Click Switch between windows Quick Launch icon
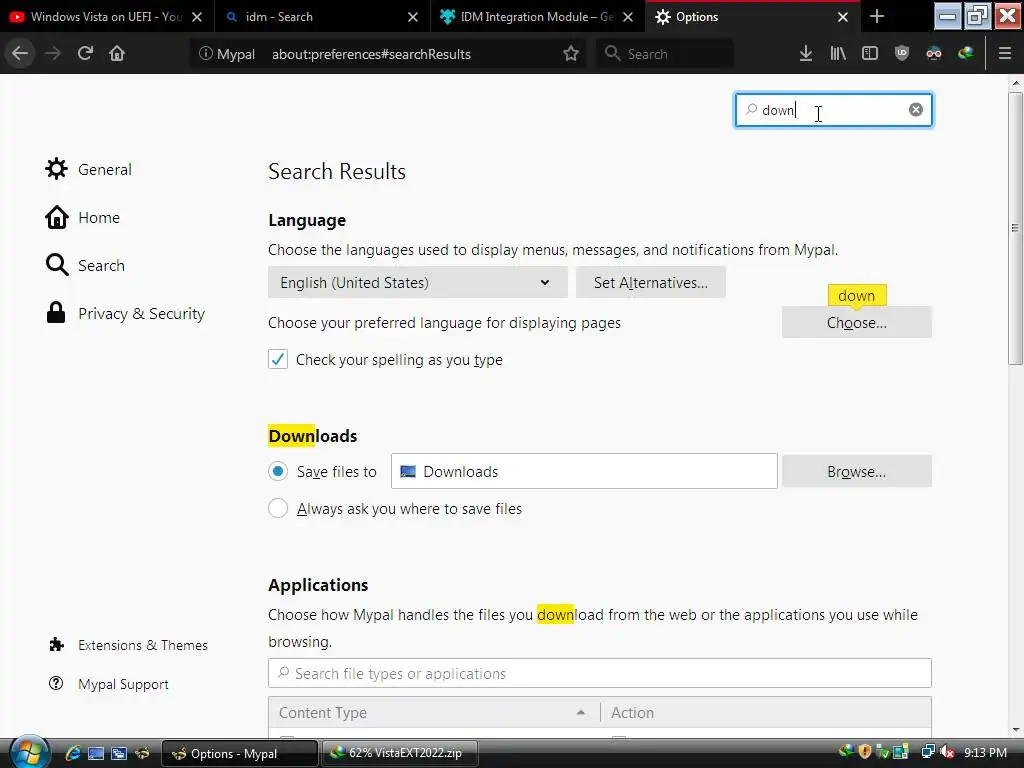 [x=119, y=753]
